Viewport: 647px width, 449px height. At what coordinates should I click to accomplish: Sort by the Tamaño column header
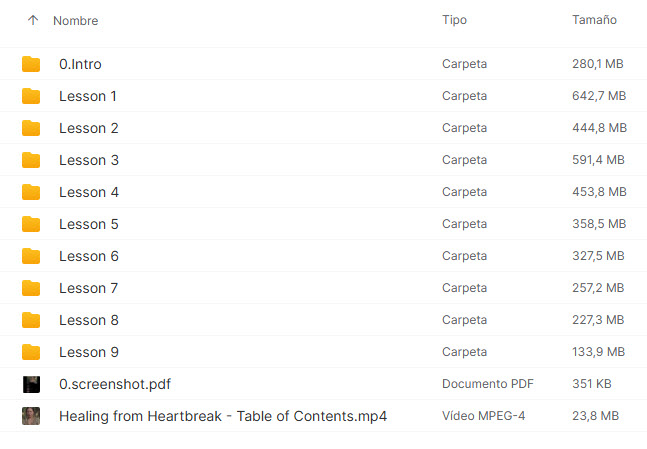tap(594, 20)
